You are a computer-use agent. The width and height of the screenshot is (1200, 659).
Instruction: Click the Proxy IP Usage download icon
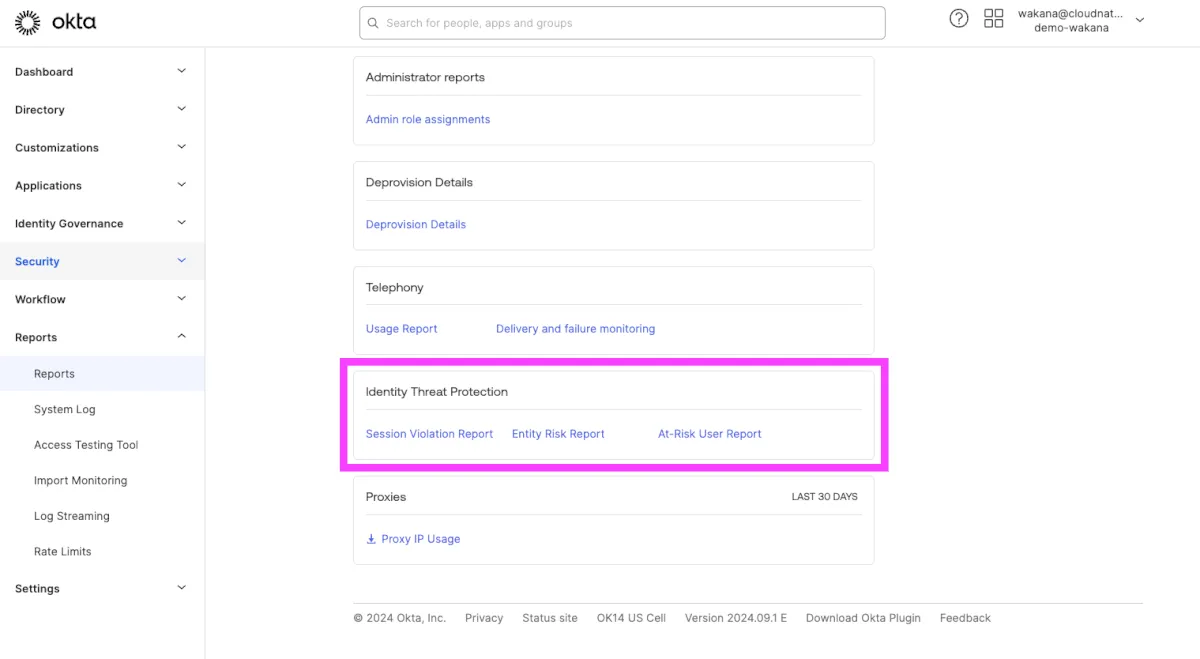pos(372,539)
